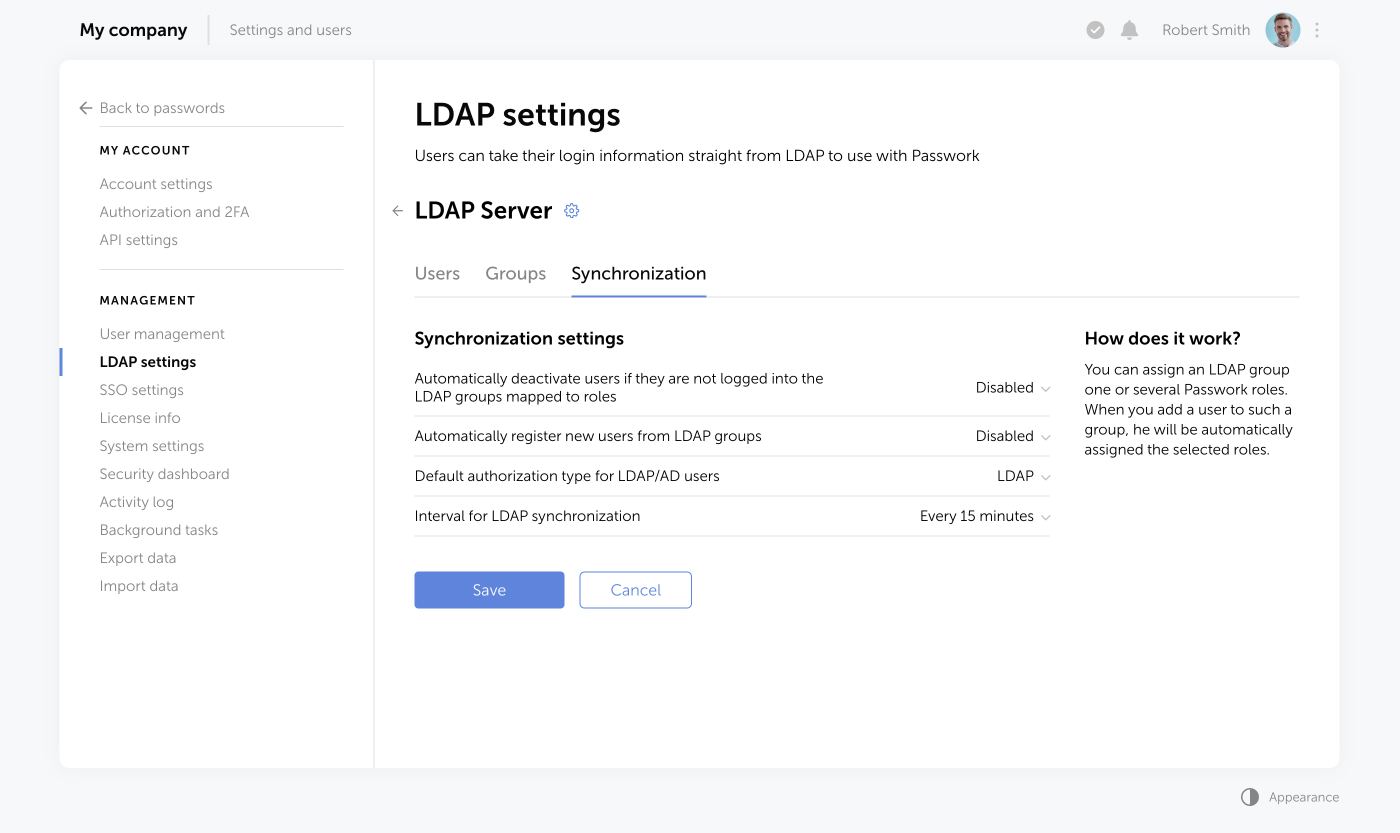Save the synchronization settings

[x=489, y=590]
